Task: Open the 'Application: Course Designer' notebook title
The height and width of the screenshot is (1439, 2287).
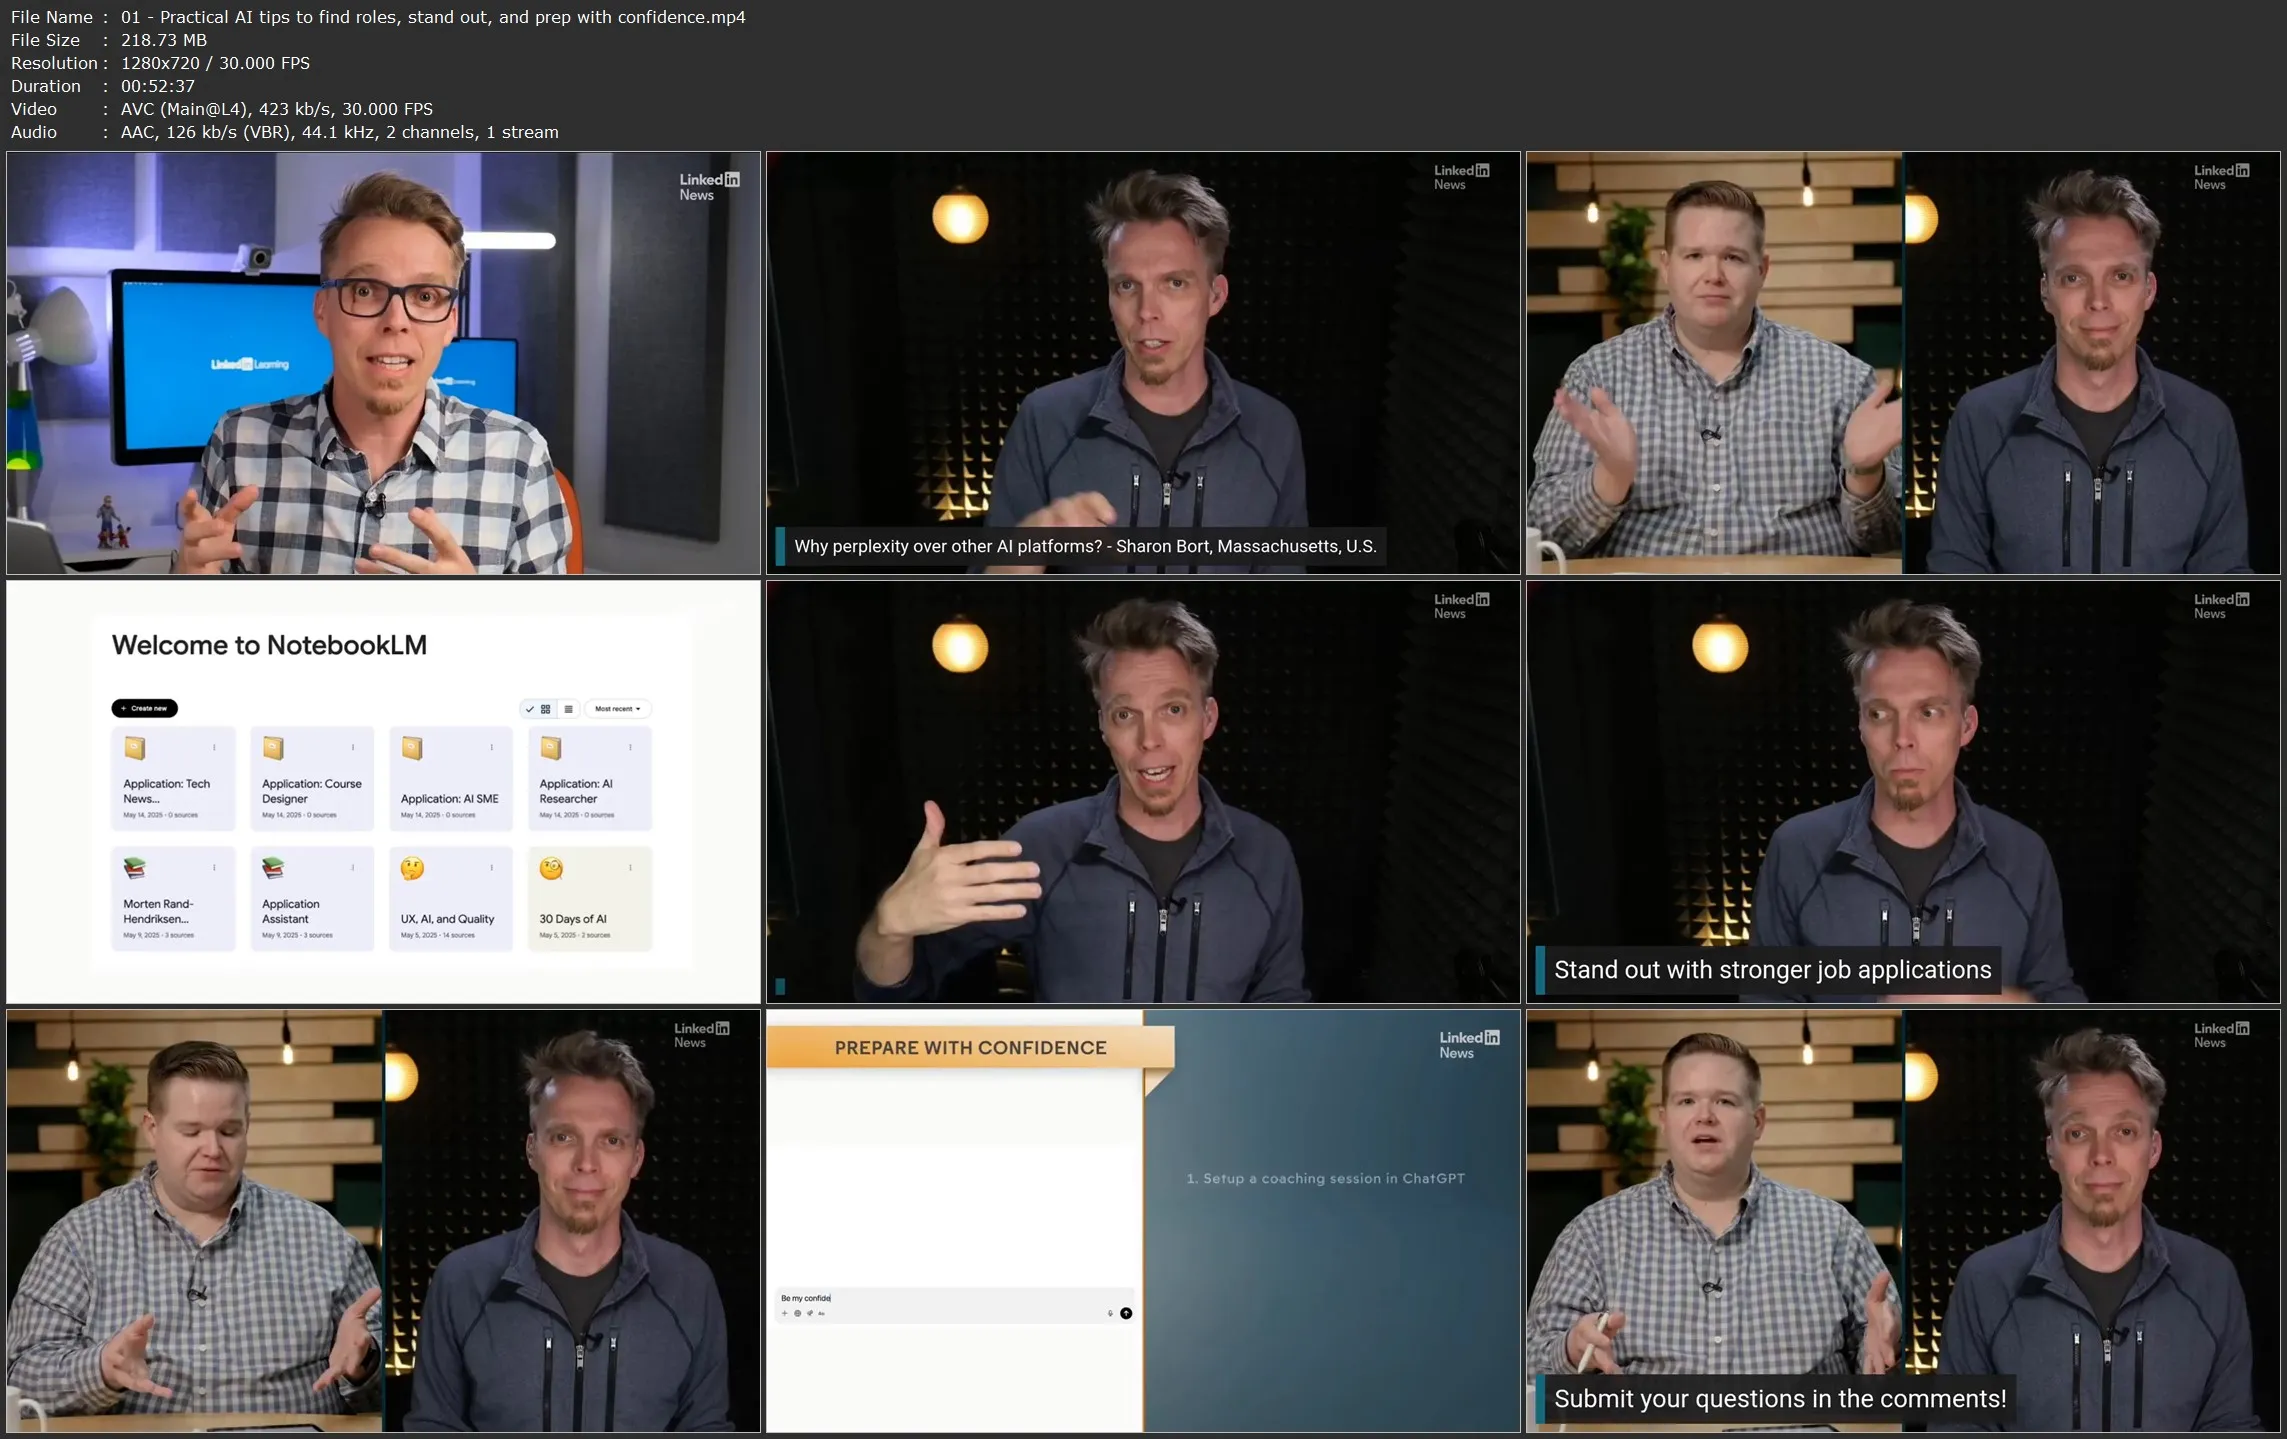Action: (x=312, y=791)
